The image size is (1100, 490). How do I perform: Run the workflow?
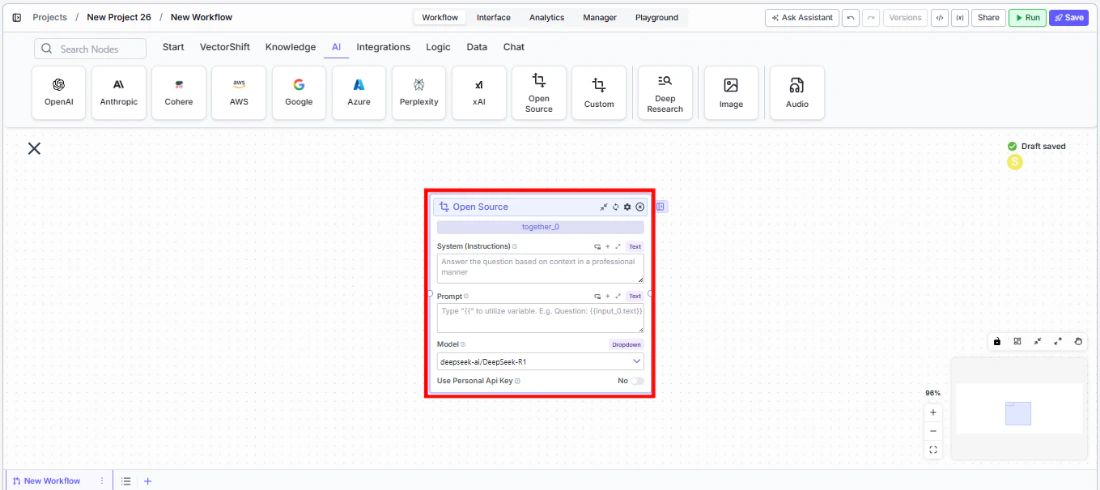tap(1028, 18)
